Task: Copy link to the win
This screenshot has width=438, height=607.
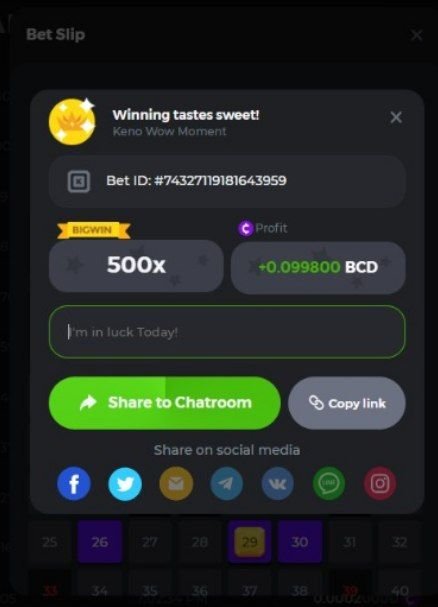Action: (347, 403)
